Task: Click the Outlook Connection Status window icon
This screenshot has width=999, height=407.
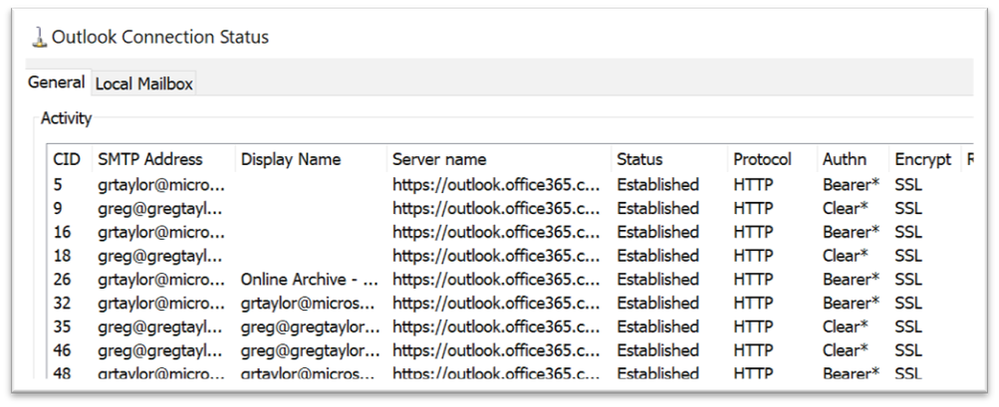Action: click(x=40, y=37)
